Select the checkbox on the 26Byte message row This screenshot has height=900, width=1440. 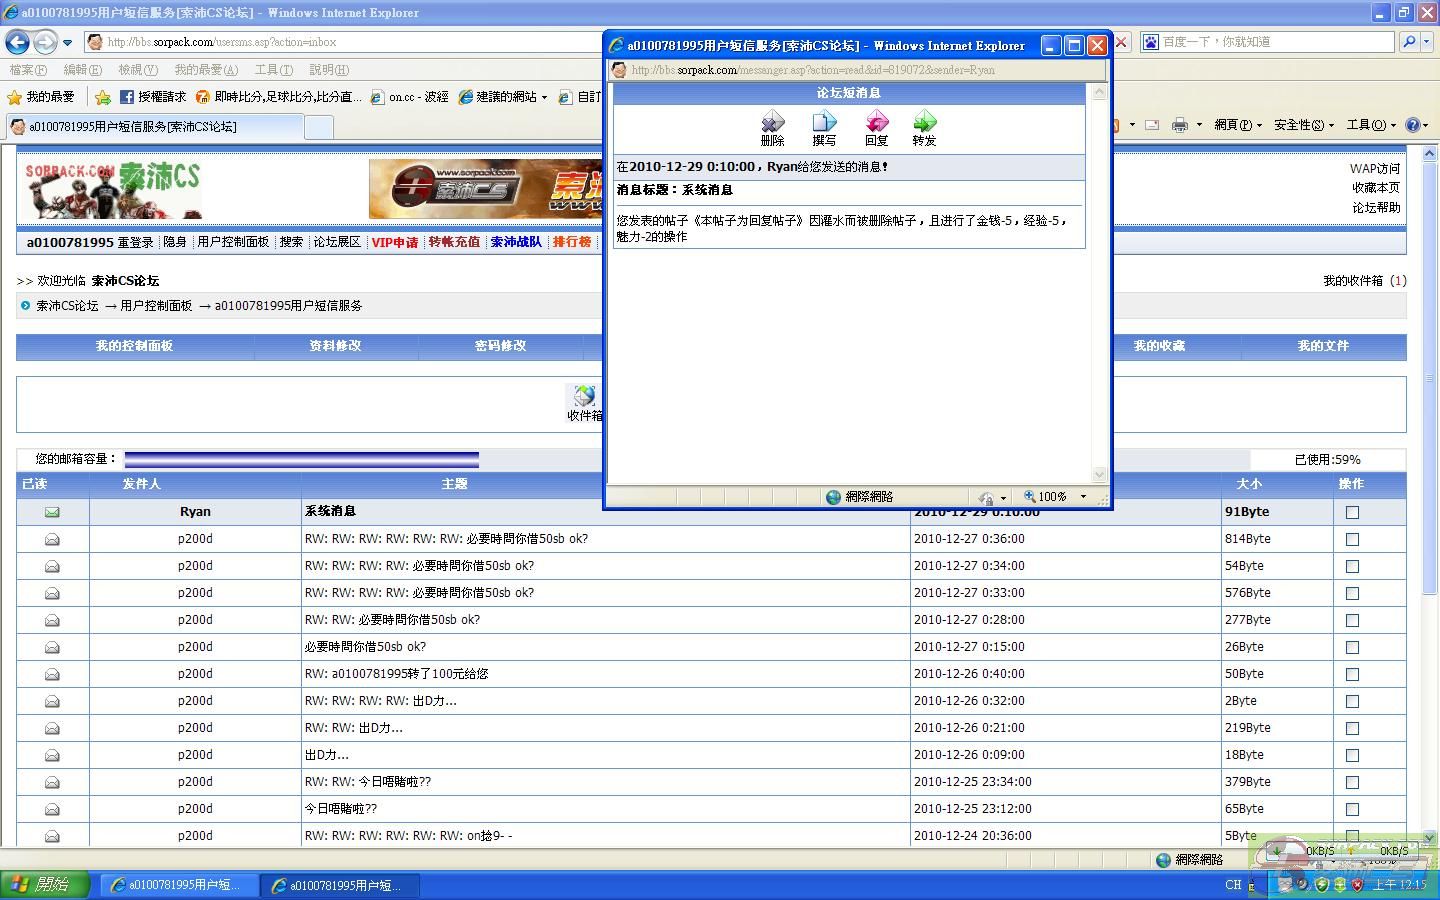click(x=1352, y=647)
